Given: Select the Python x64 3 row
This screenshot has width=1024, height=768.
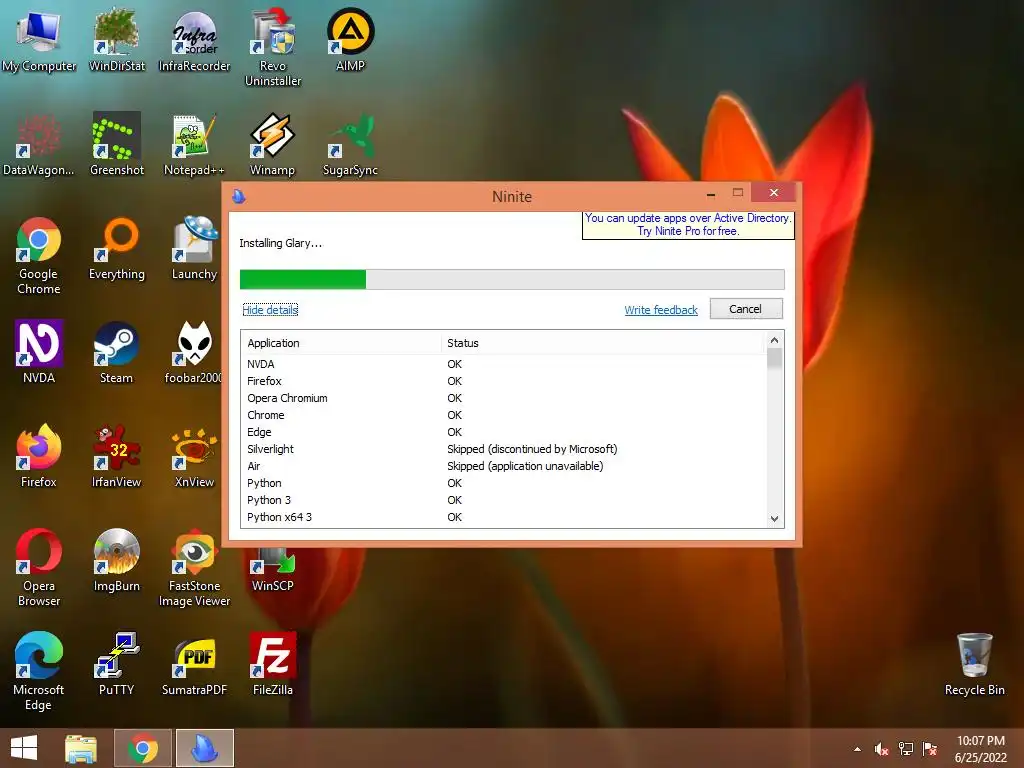Looking at the screenshot, I should click(504, 517).
